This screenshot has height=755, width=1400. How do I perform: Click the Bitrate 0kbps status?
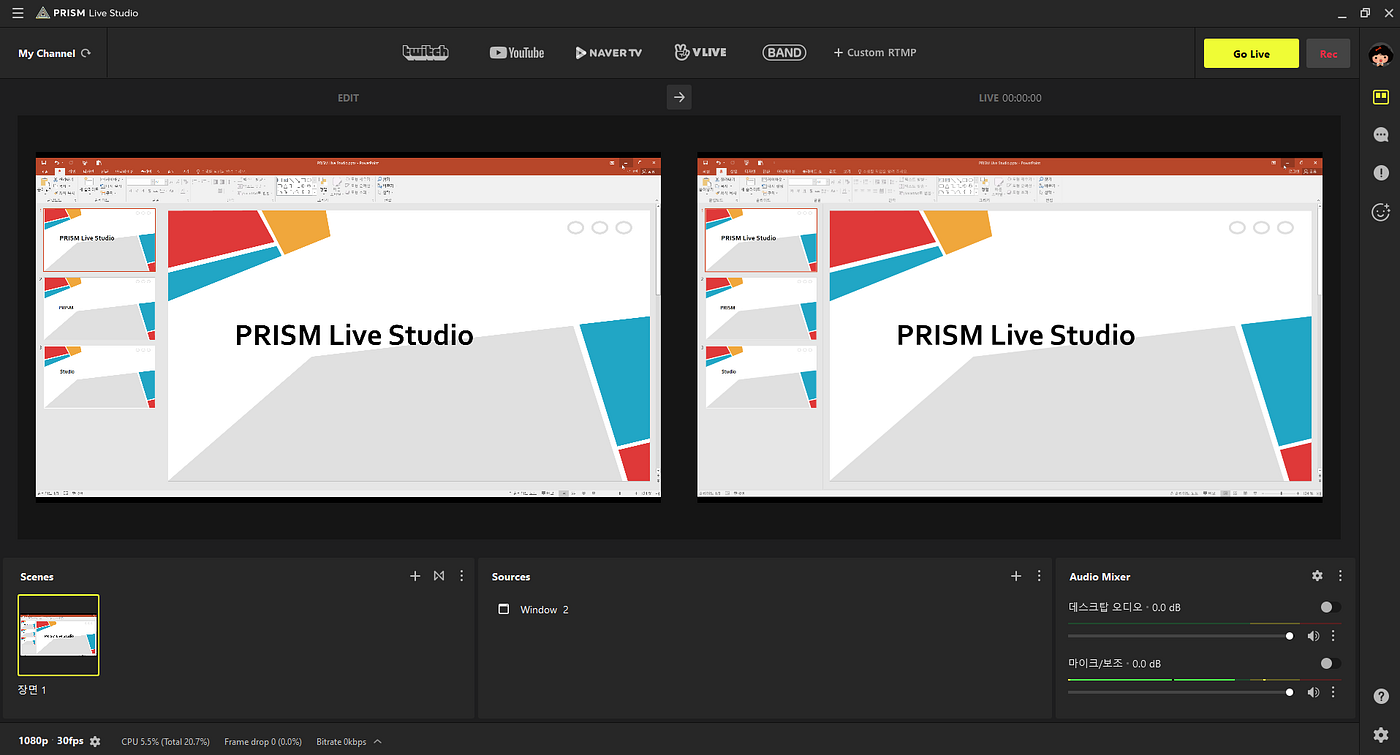pos(341,742)
